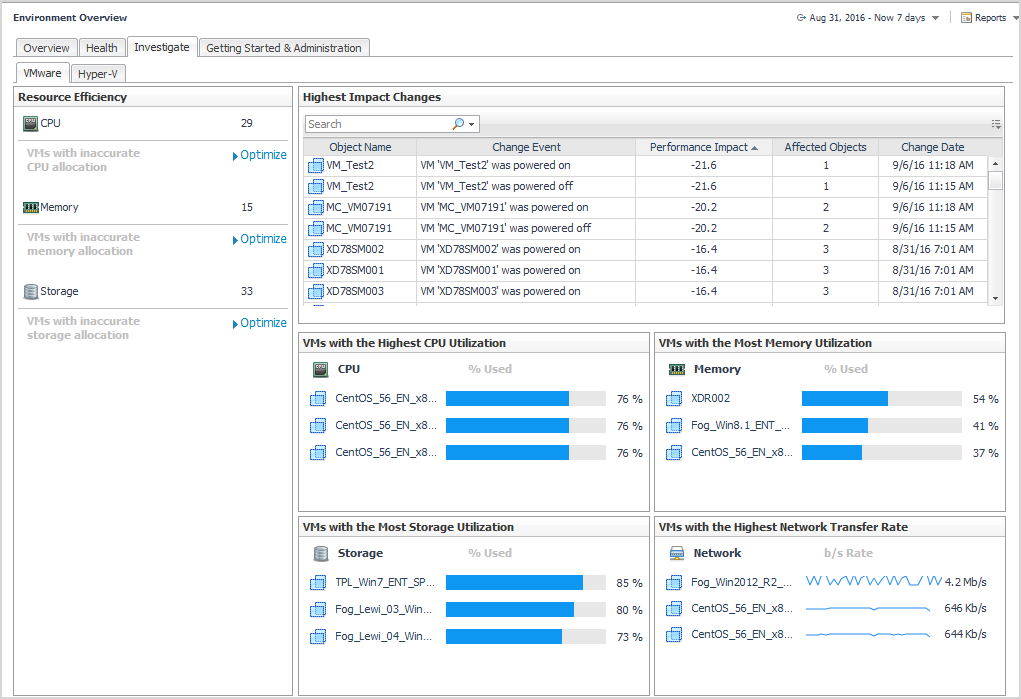The height and width of the screenshot is (699, 1021).
Task: Click the Memory icon in Resource Efficiency
Action: tap(30, 207)
